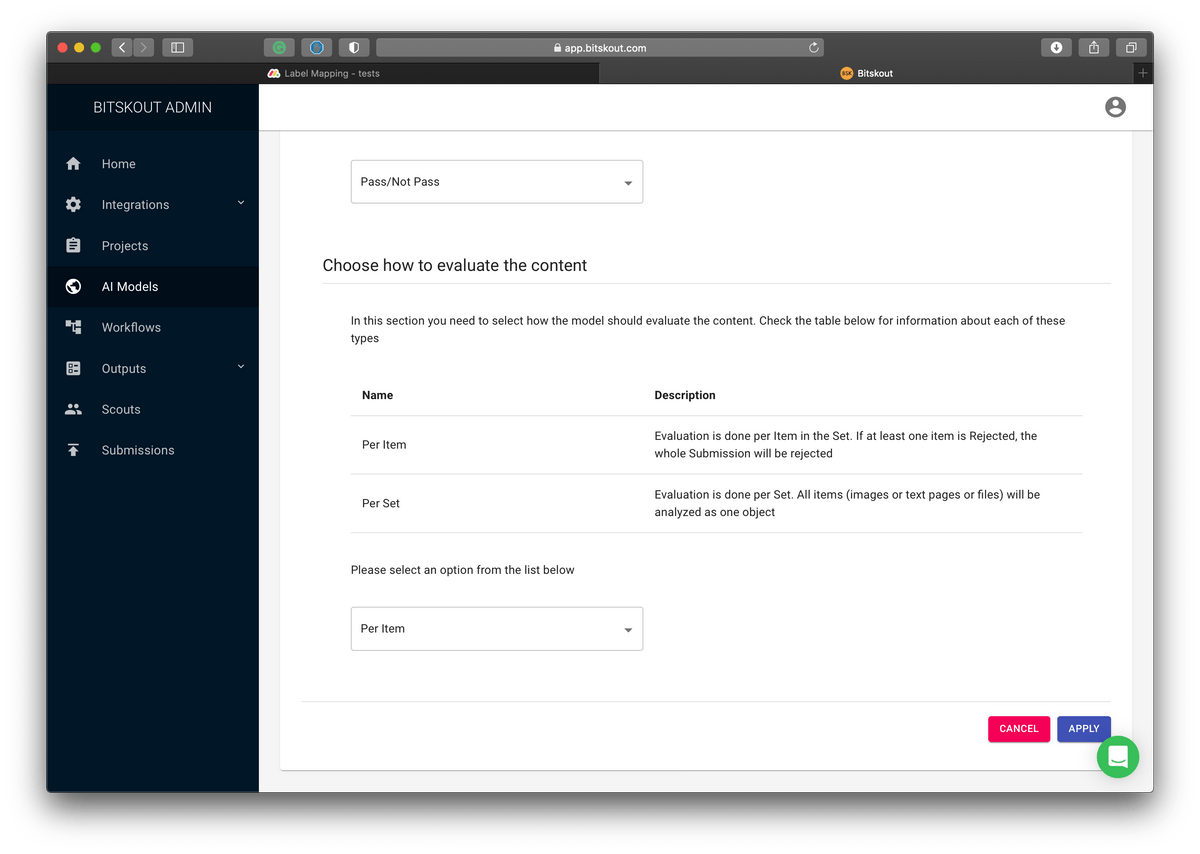Click the blue globe extension icon

pos(317,47)
